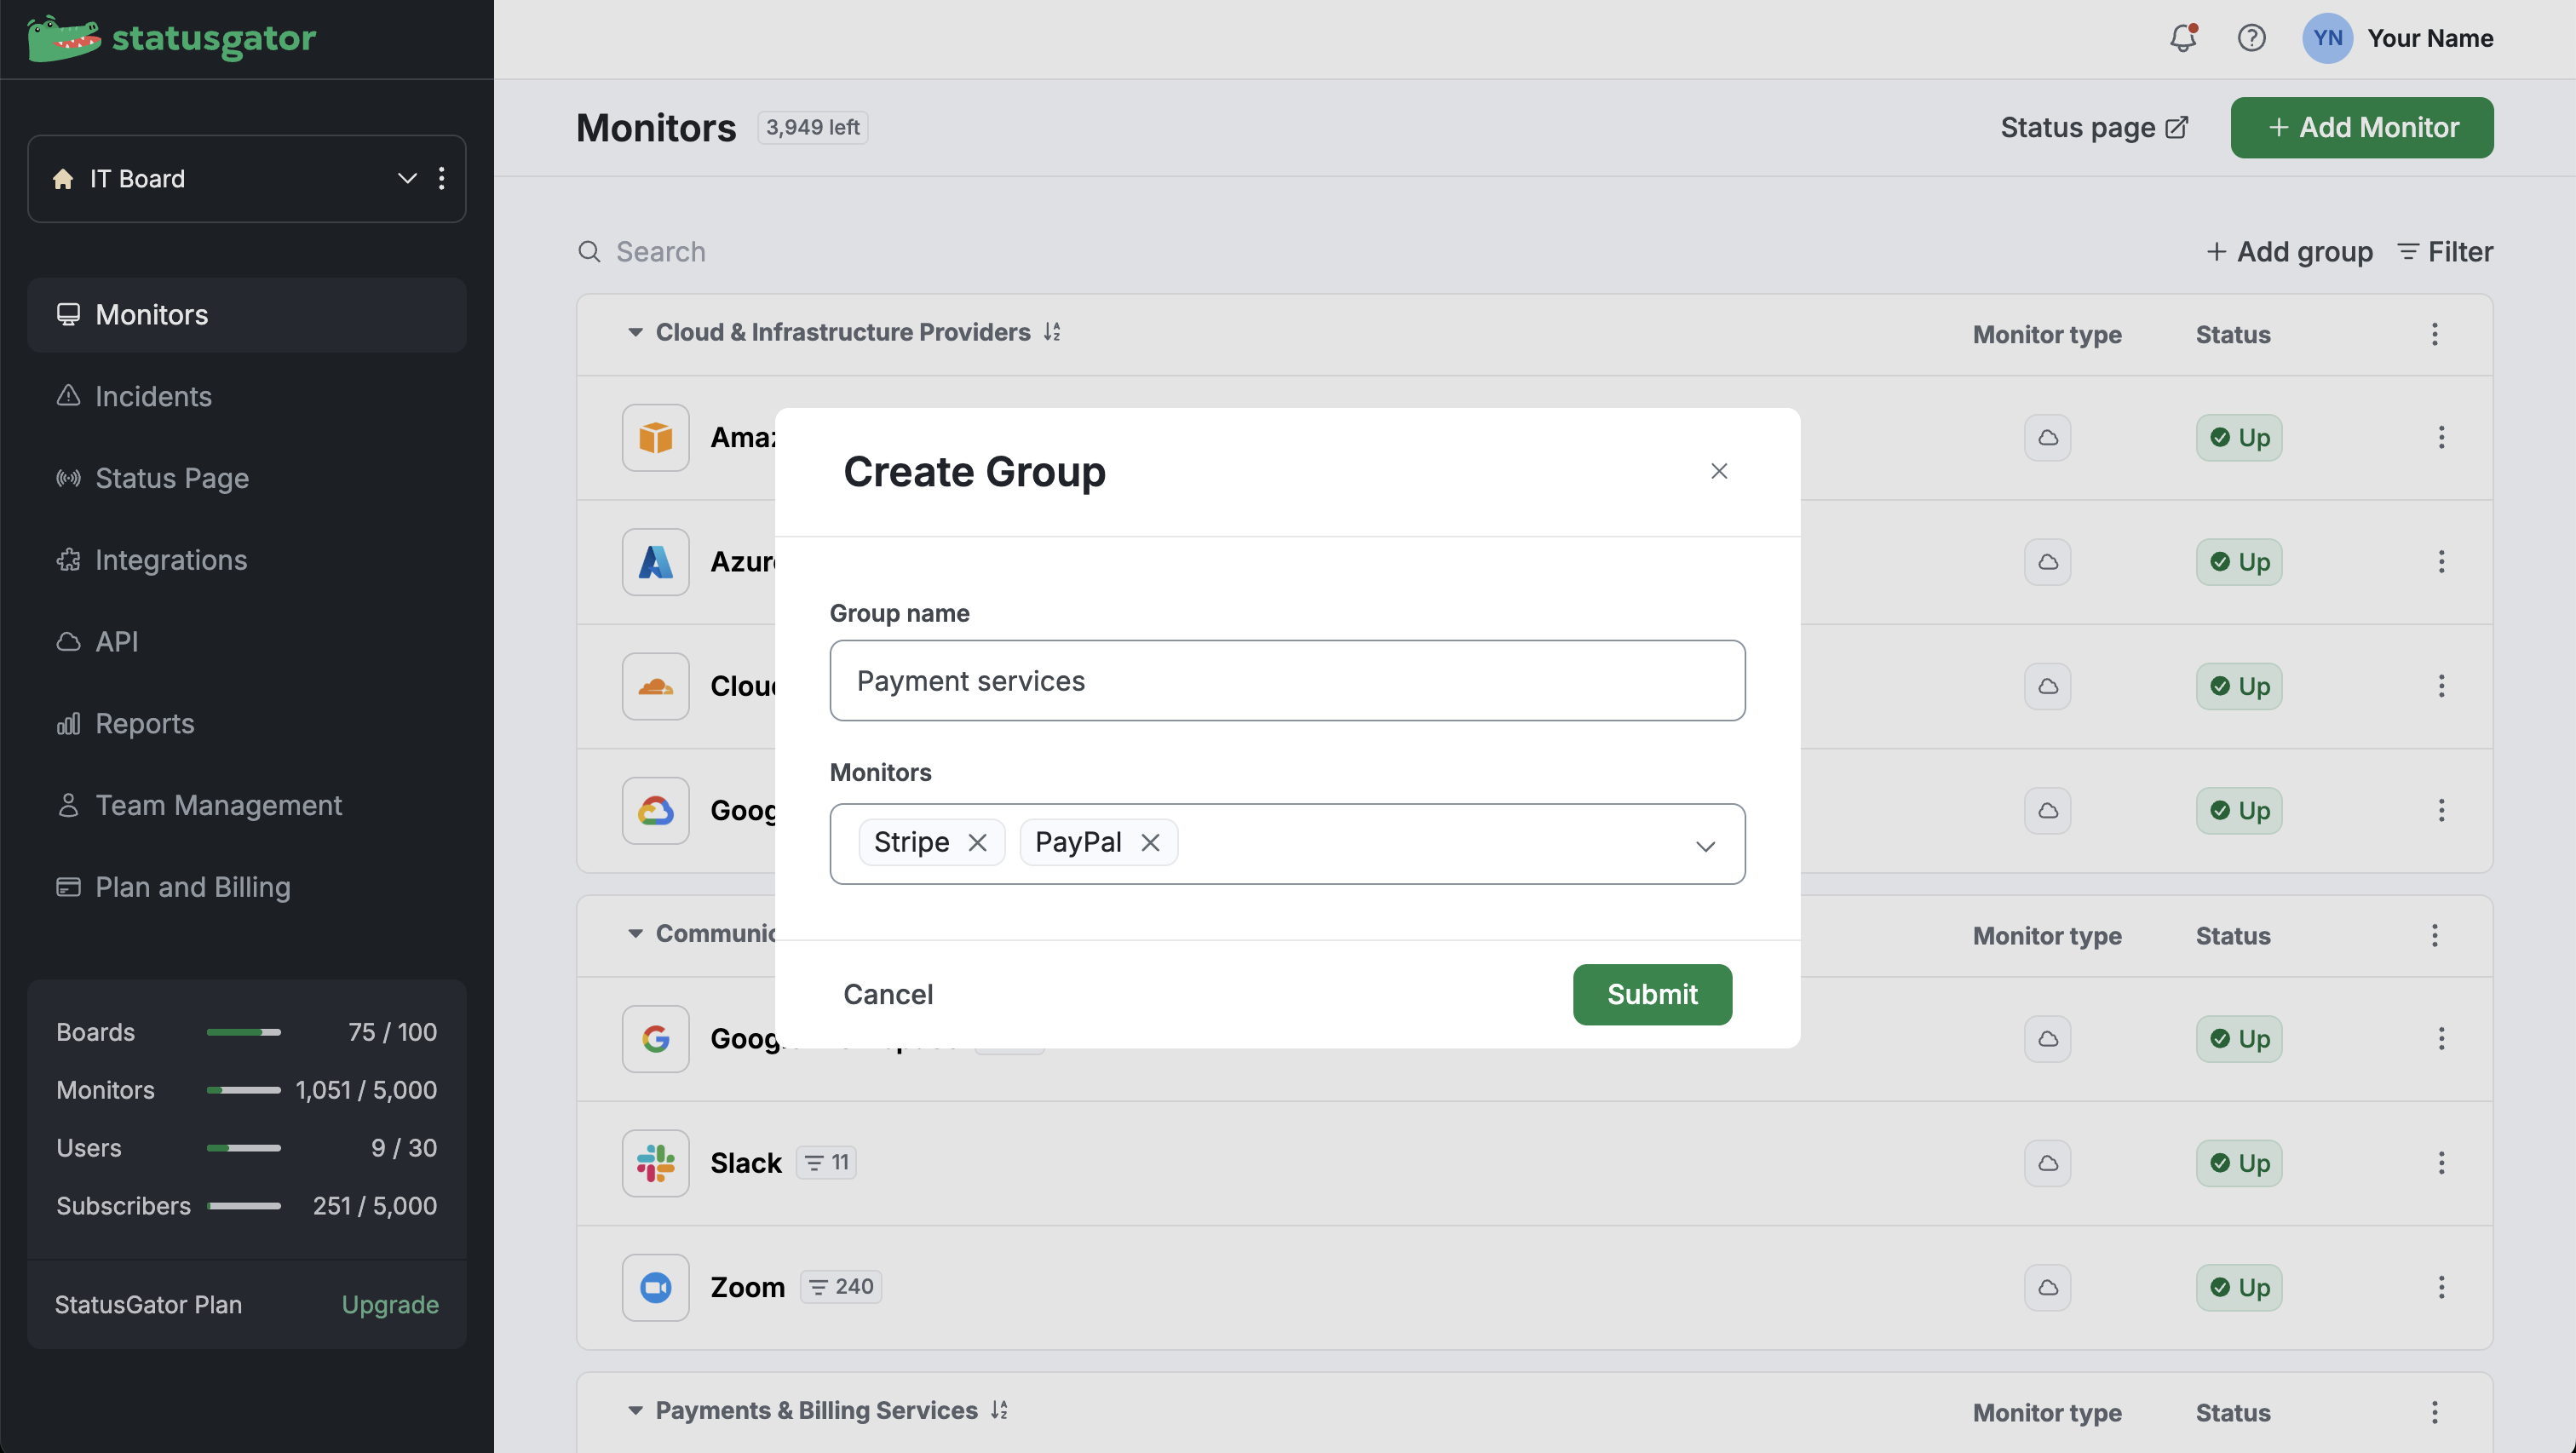The height and width of the screenshot is (1453, 2576).
Task: Go to Incidents in the sidebar
Action: point(153,396)
